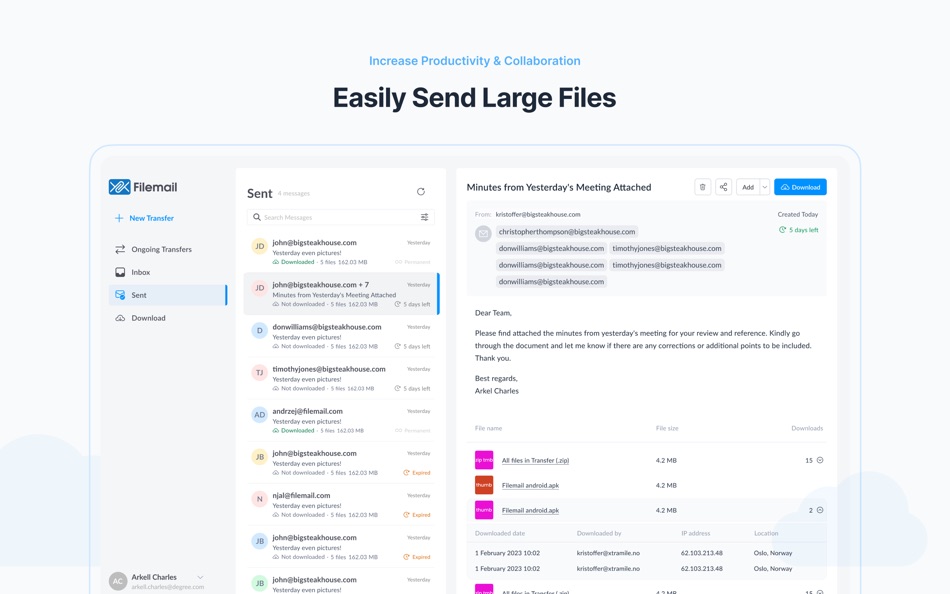Open the All files in Transfer (.zip) link
Image resolution: width=950 pixels, height=594 pixels.
click(535, 461)
